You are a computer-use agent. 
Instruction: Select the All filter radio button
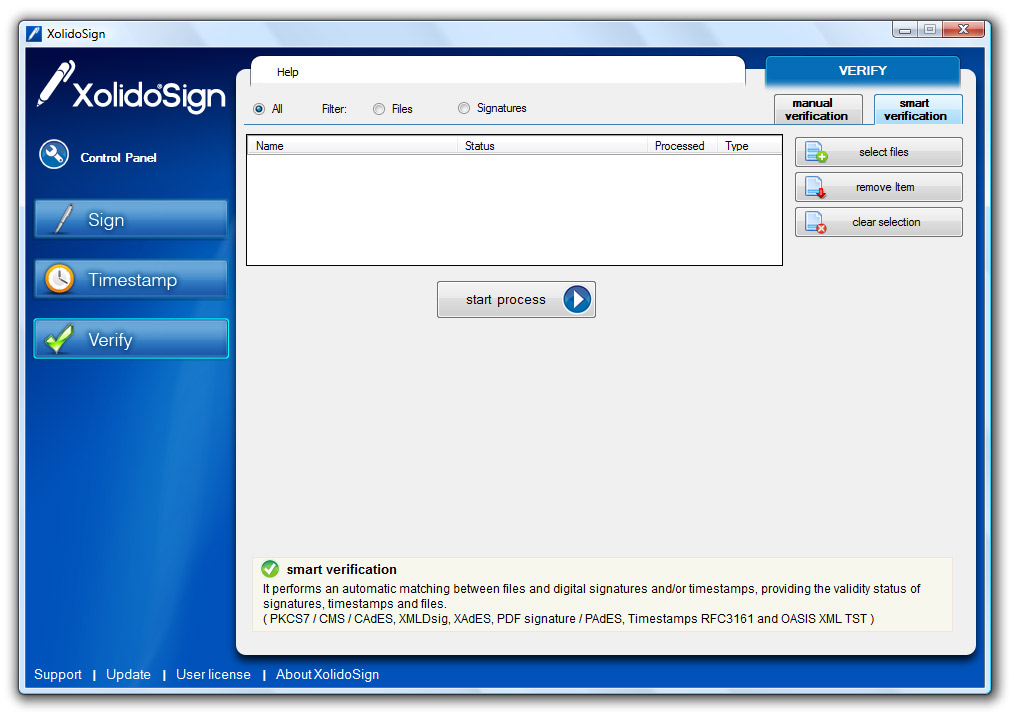pos(259,109)
